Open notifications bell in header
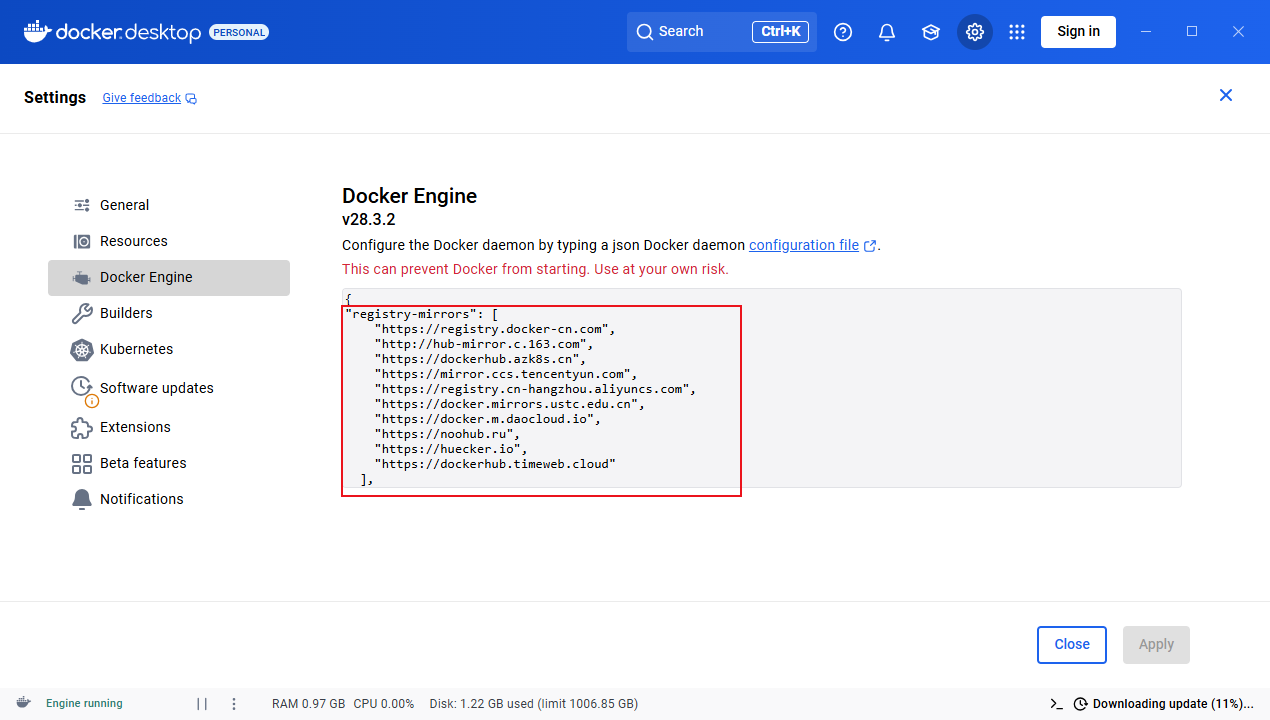Viewport: 1270px width, 720px height. coord(887,32)
